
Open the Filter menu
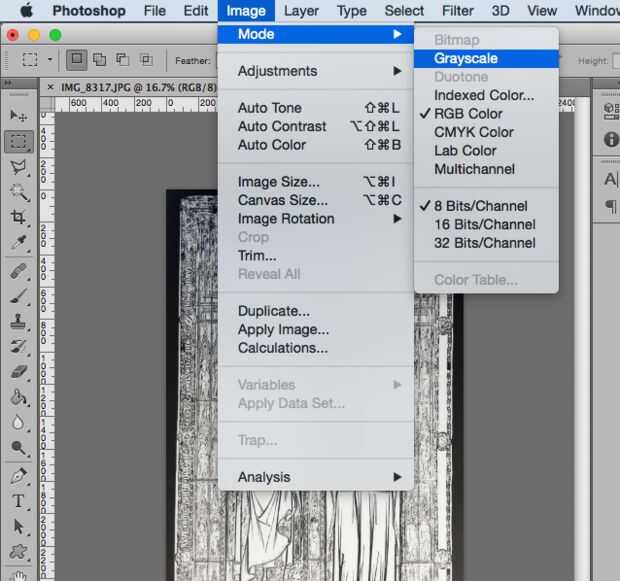457,11
